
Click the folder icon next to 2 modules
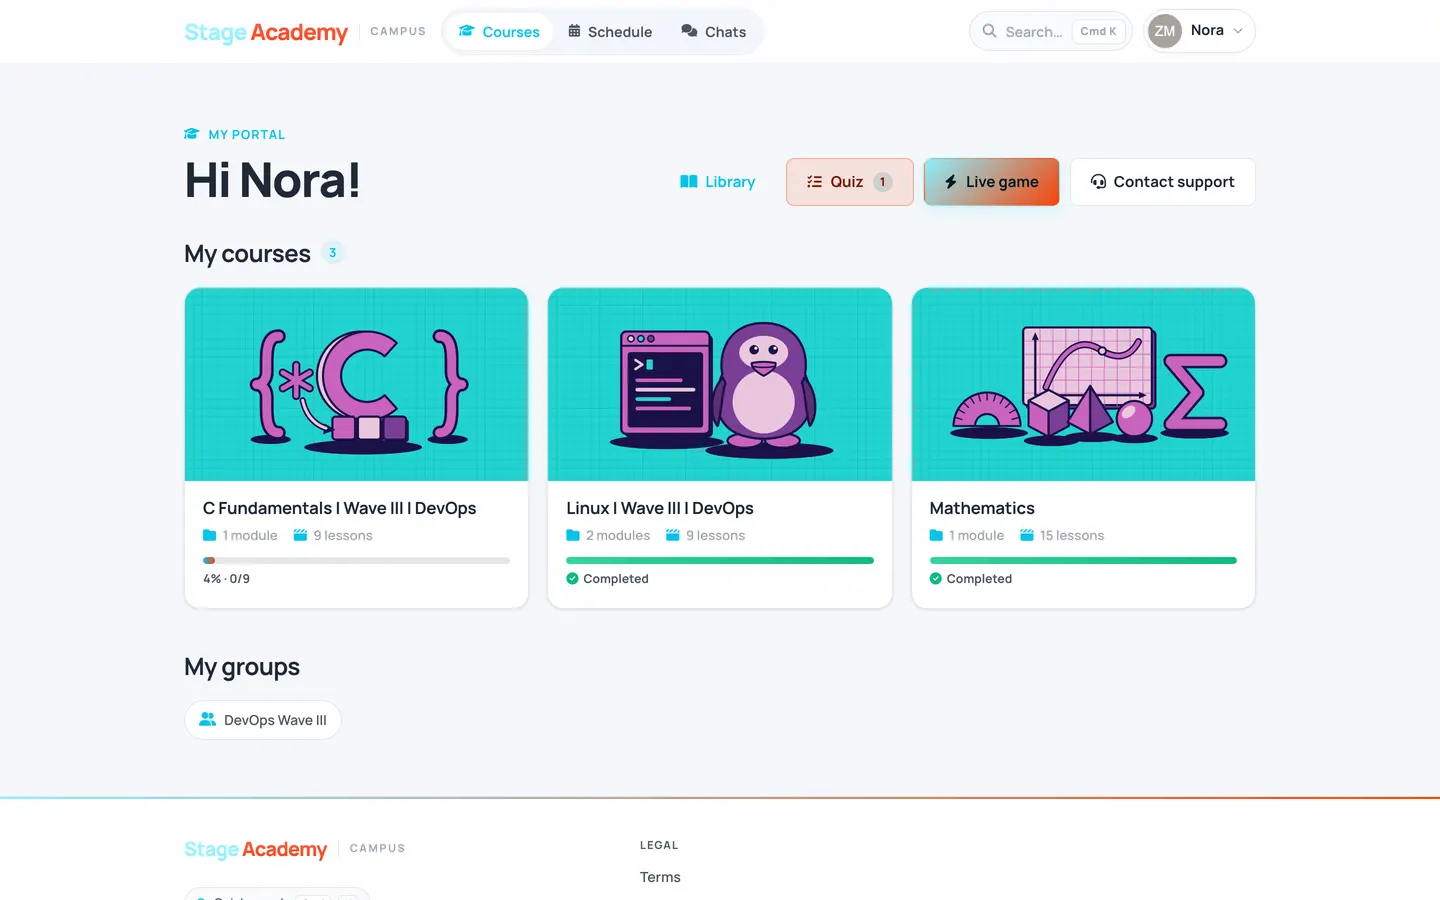click(573, 536)
